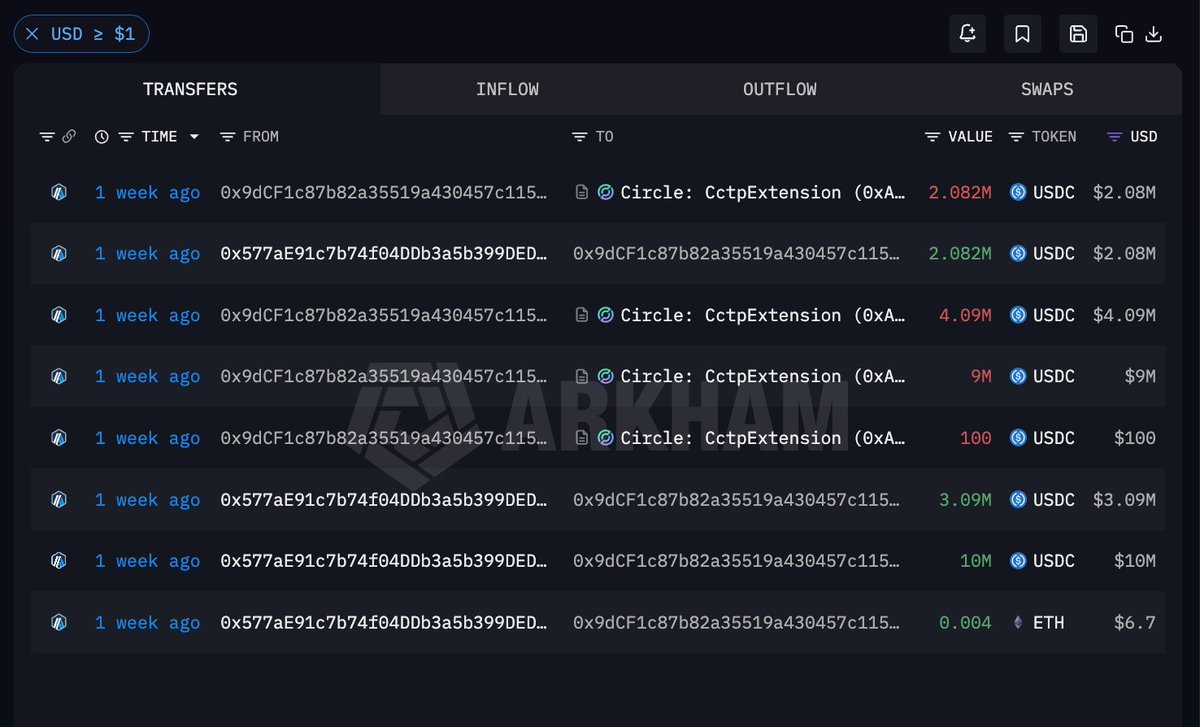
Task: Open FROM address 0x577aE91c in $10M row
Action: point(383,561)
